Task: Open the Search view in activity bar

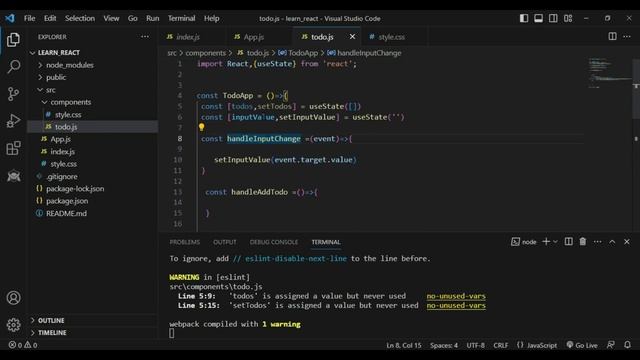Action: pos(13,67)
